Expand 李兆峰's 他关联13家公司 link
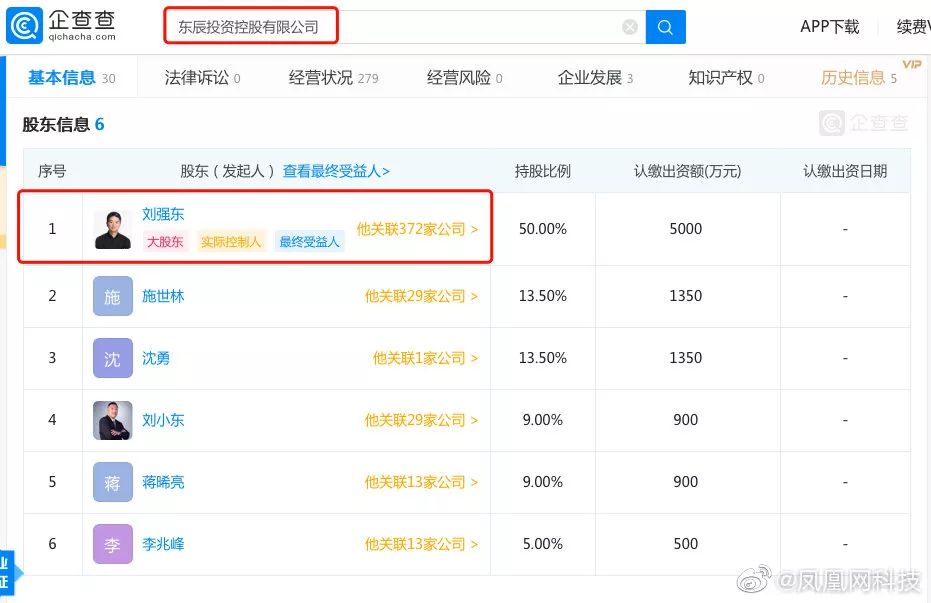 421,544
